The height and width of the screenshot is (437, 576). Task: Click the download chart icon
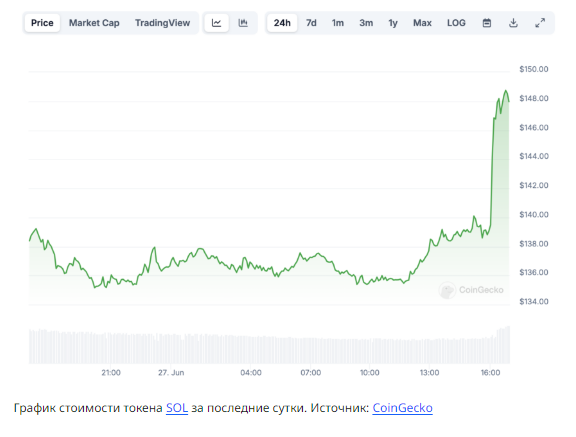click(513, 23)
